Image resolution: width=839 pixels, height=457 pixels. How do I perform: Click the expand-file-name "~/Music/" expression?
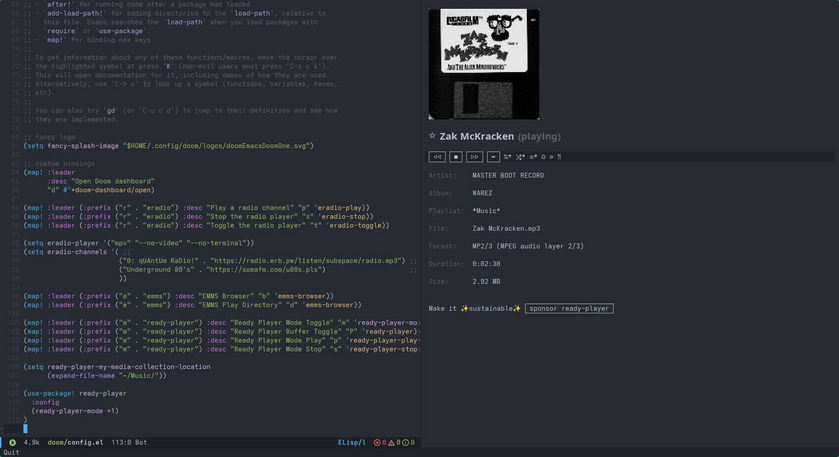107,376
